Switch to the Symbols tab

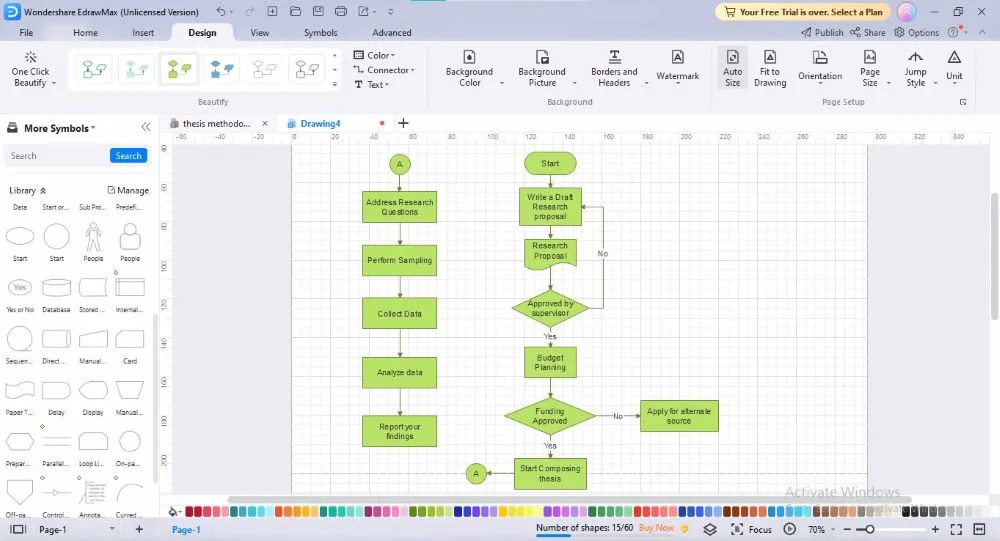pyautogui.click(x=320, y=33)
